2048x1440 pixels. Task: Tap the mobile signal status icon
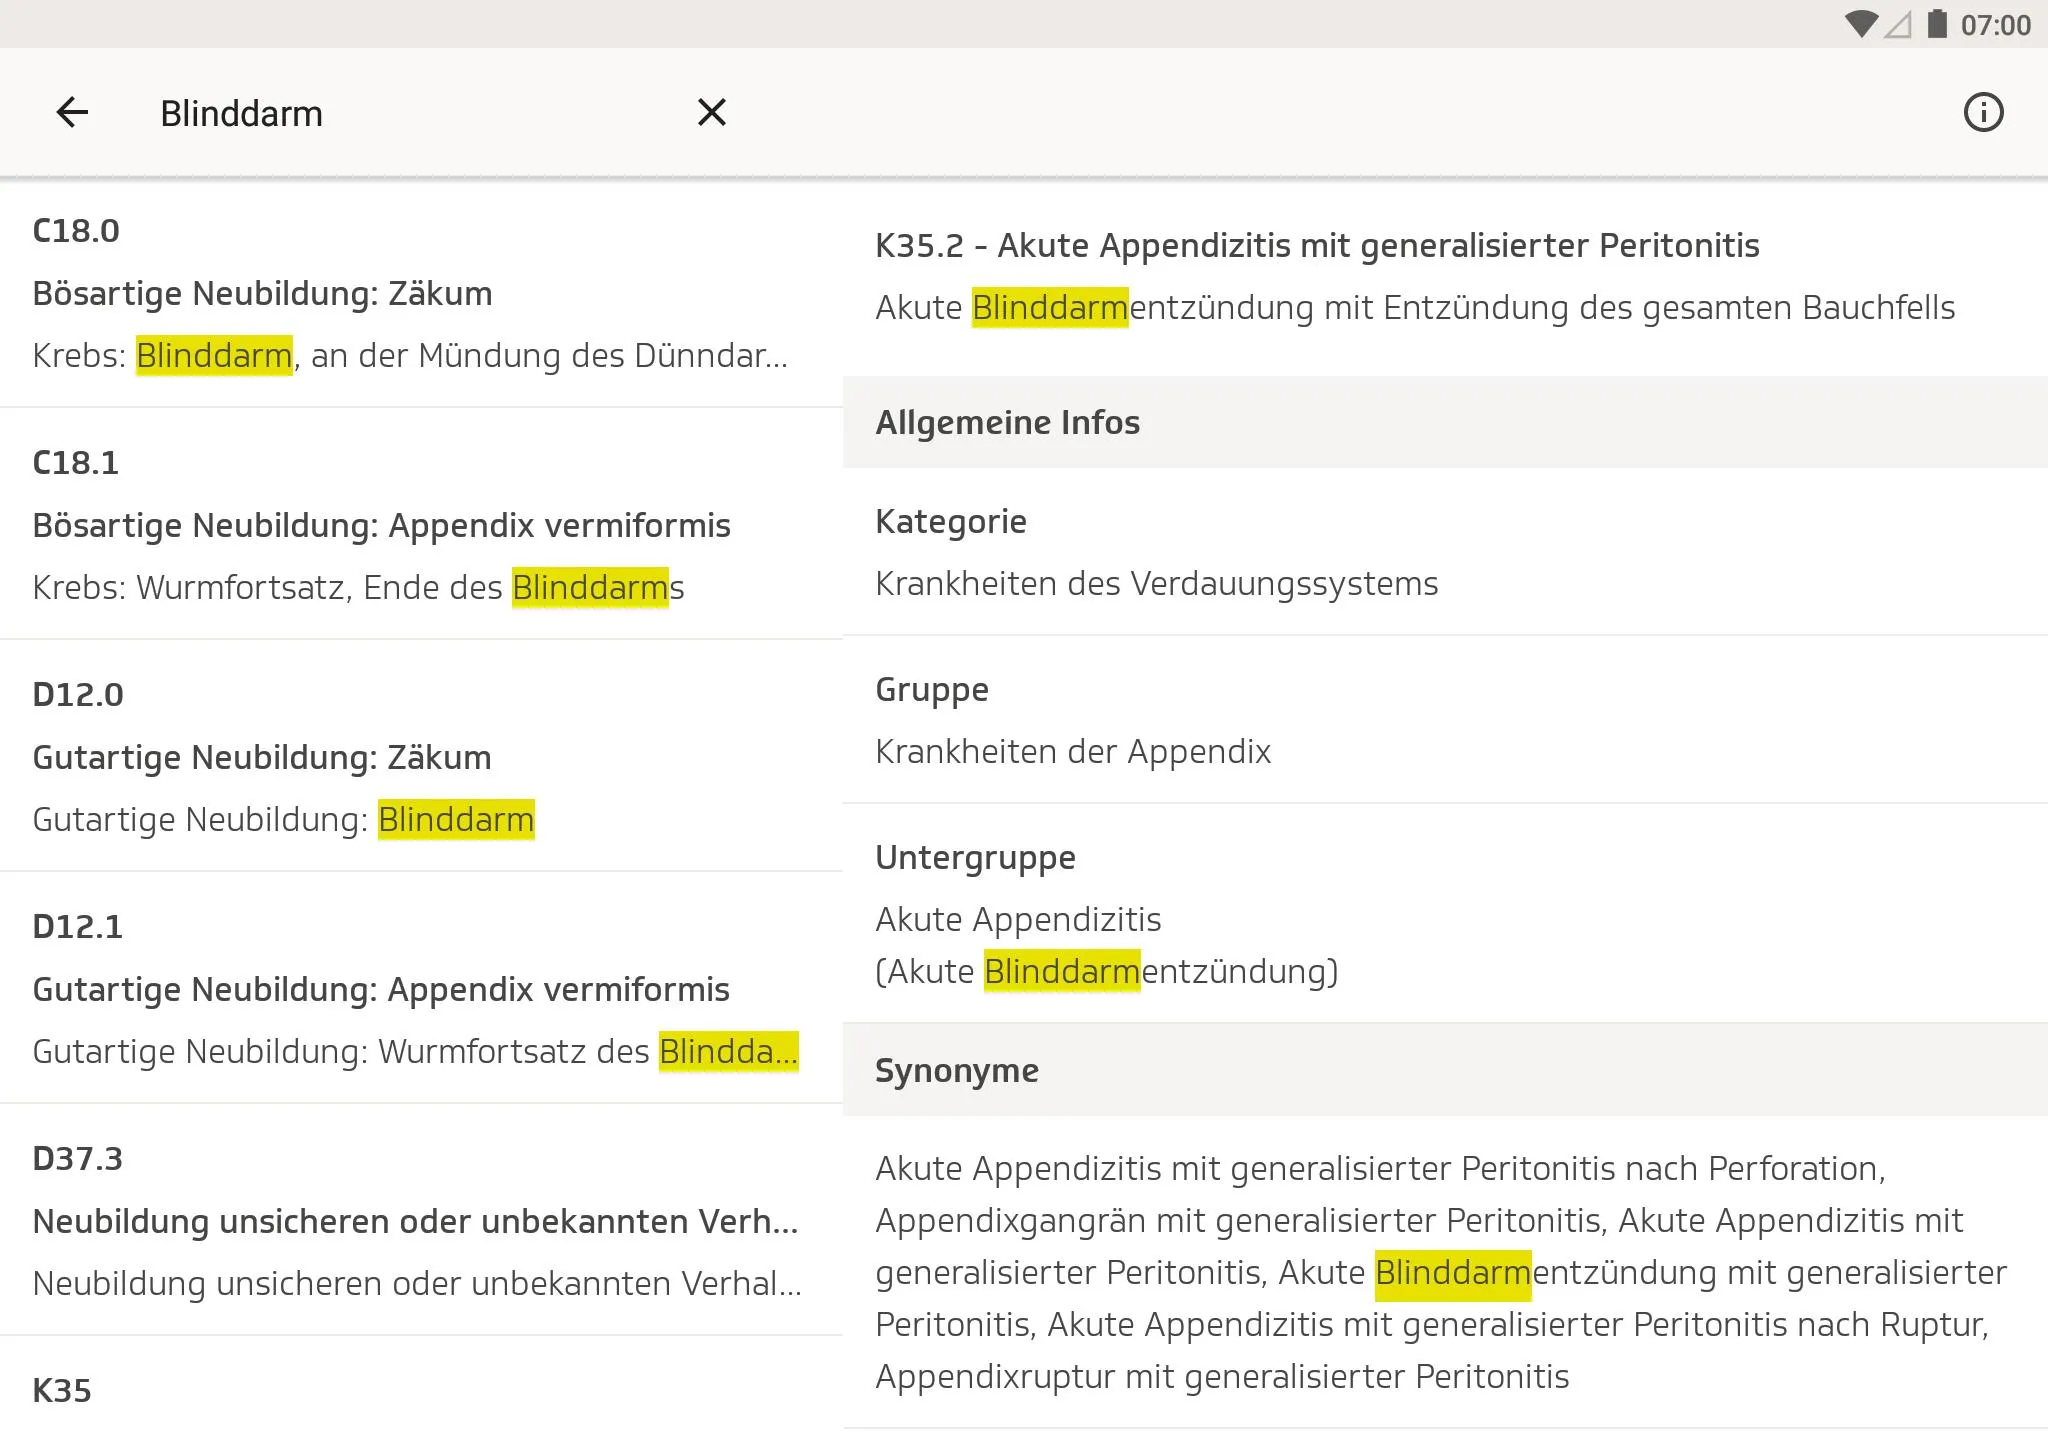coord(1897,24)
